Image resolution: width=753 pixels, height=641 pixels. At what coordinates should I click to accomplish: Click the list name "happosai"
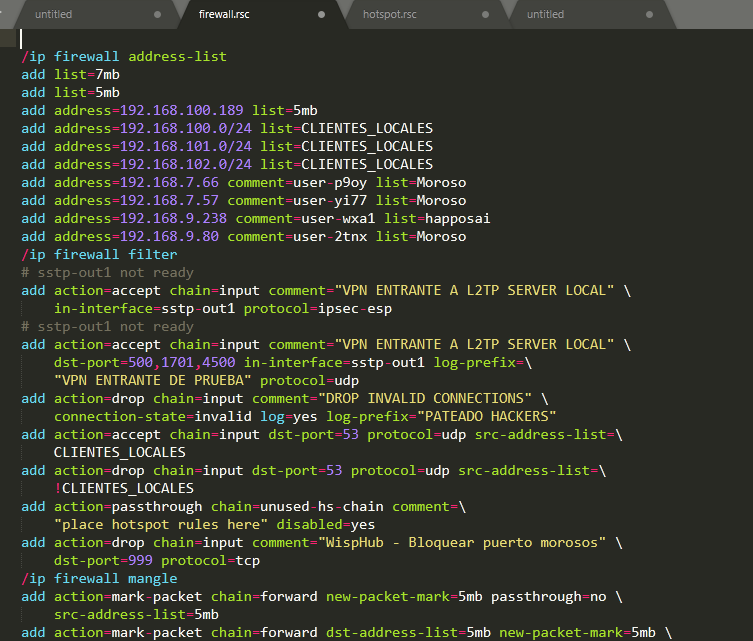pos(457,218)
